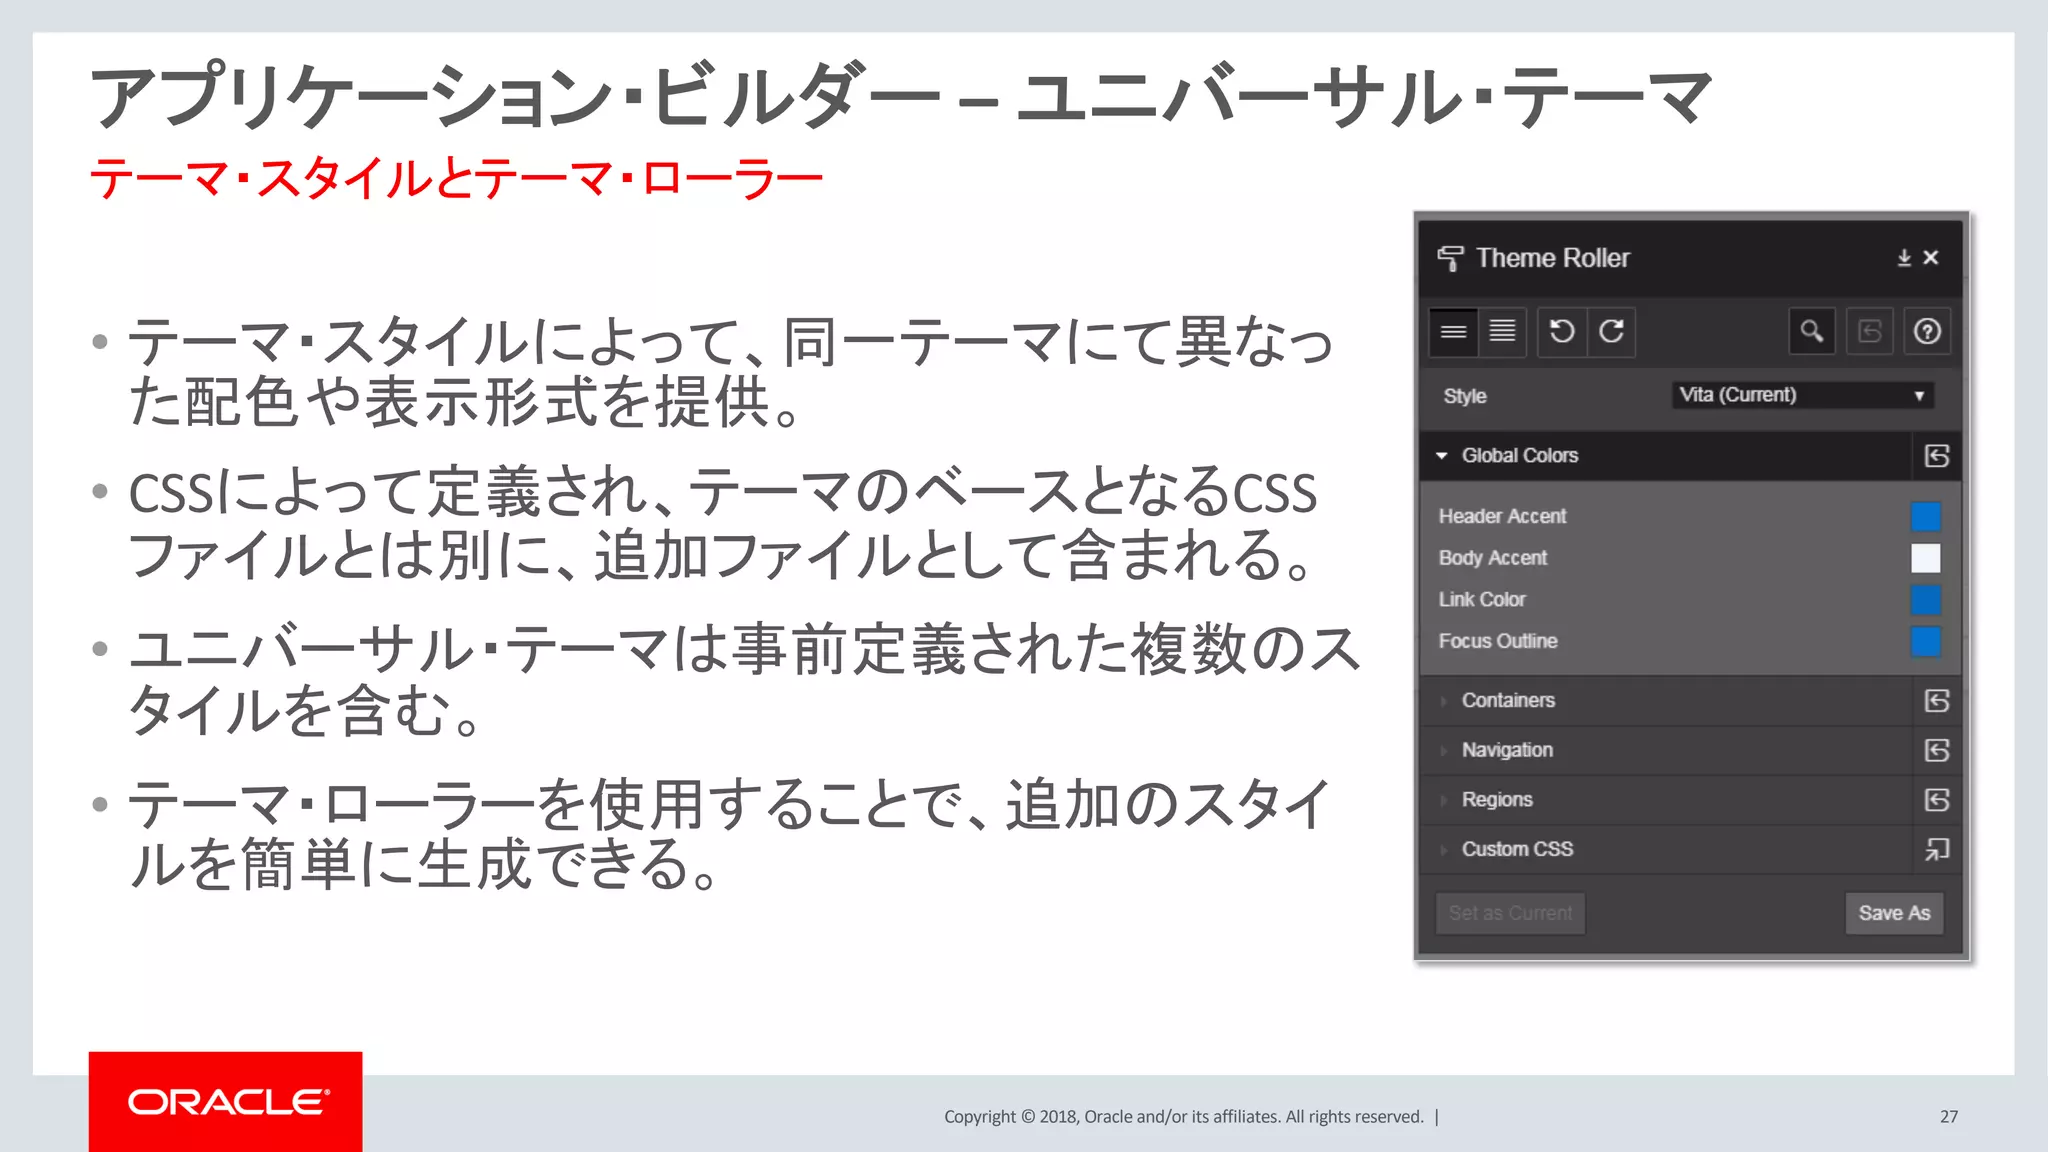The image size is (2048, 1152).
Task: Click the Header Accent label
Action: click(x=1502, y=516)
